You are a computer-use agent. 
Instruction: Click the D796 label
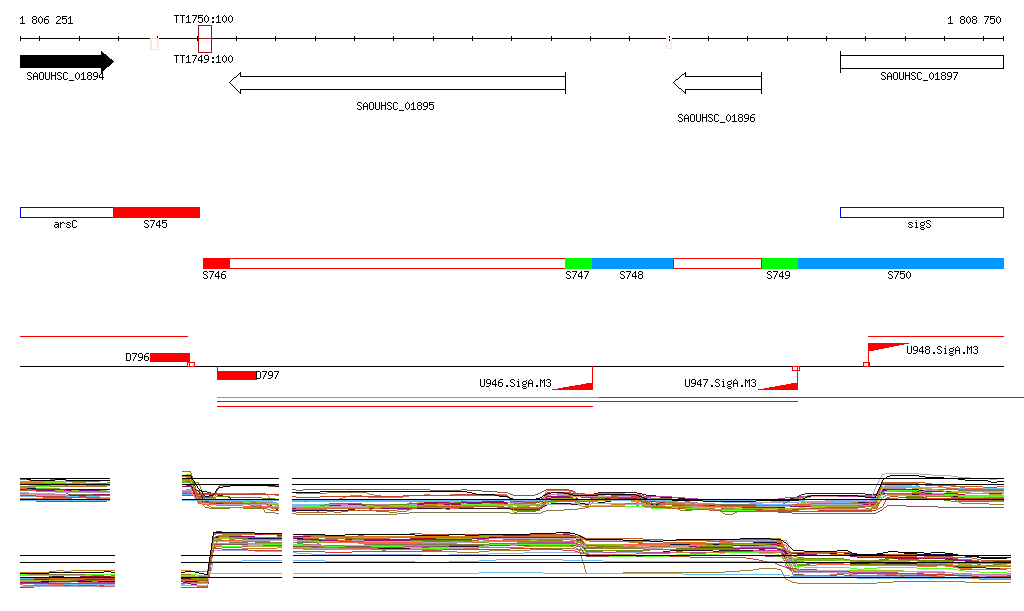pos(137,357)
